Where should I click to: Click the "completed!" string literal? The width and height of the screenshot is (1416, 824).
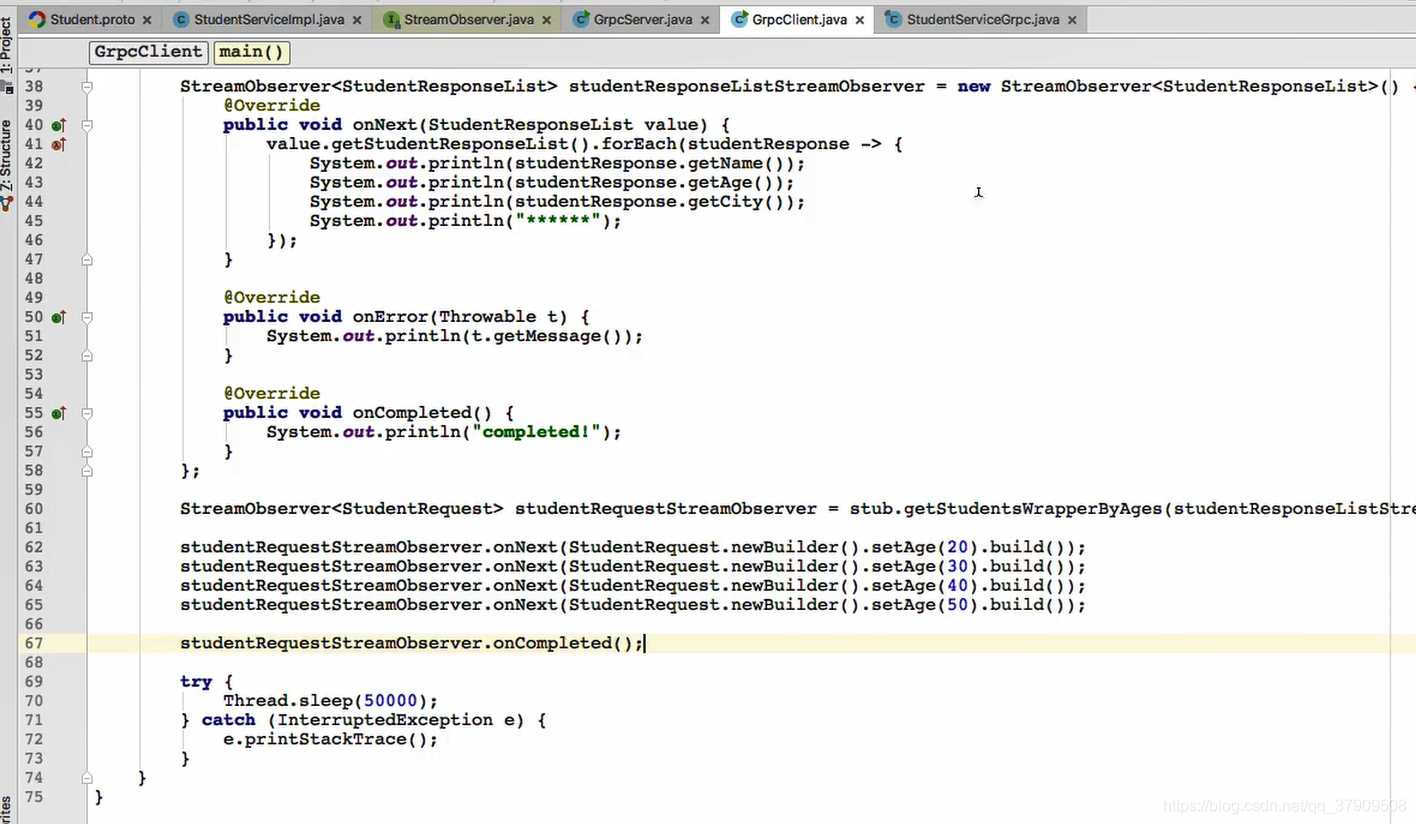[537, 432]
